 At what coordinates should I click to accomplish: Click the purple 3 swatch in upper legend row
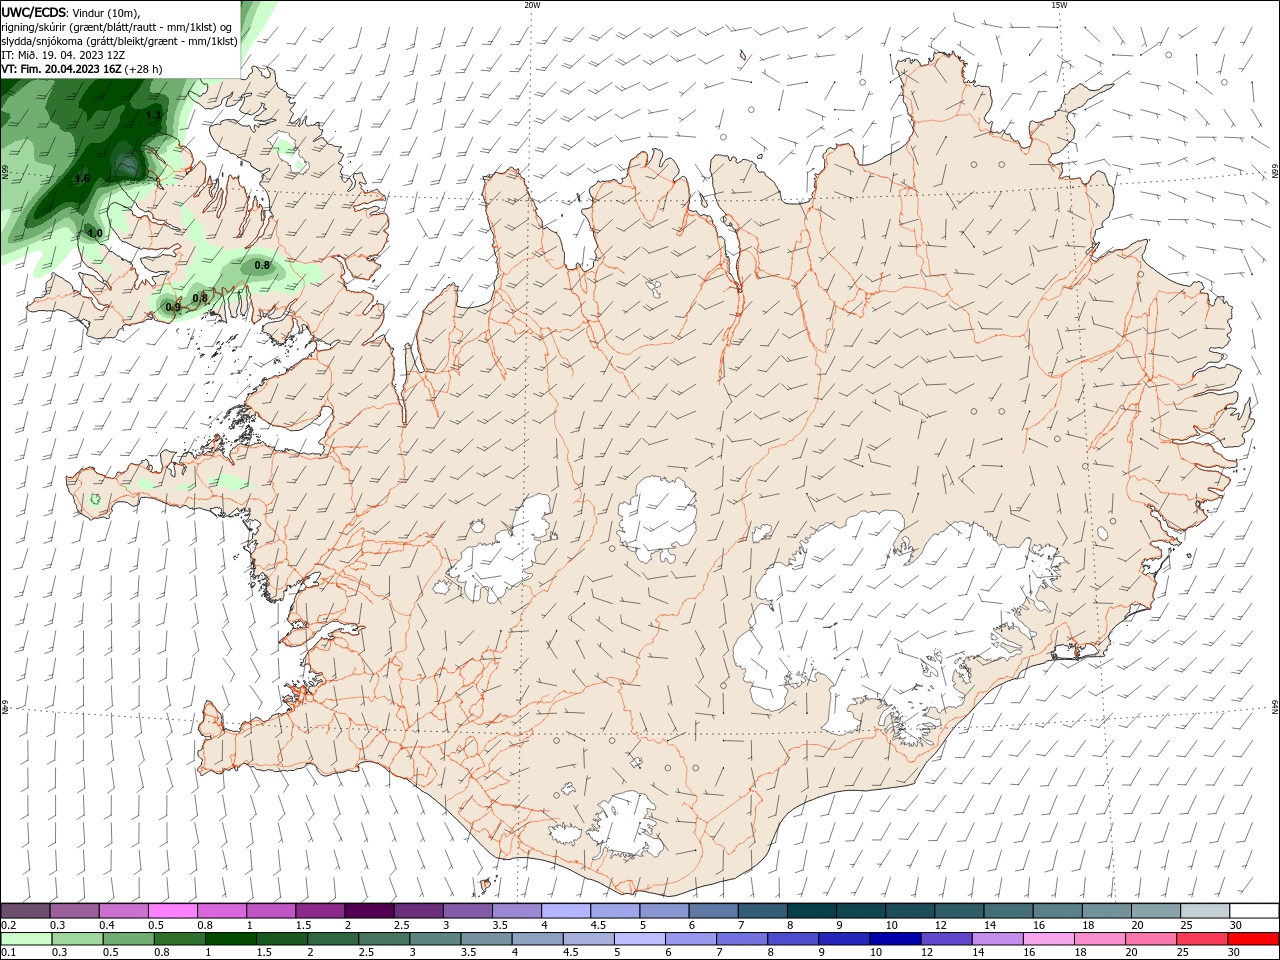point(468,911)
